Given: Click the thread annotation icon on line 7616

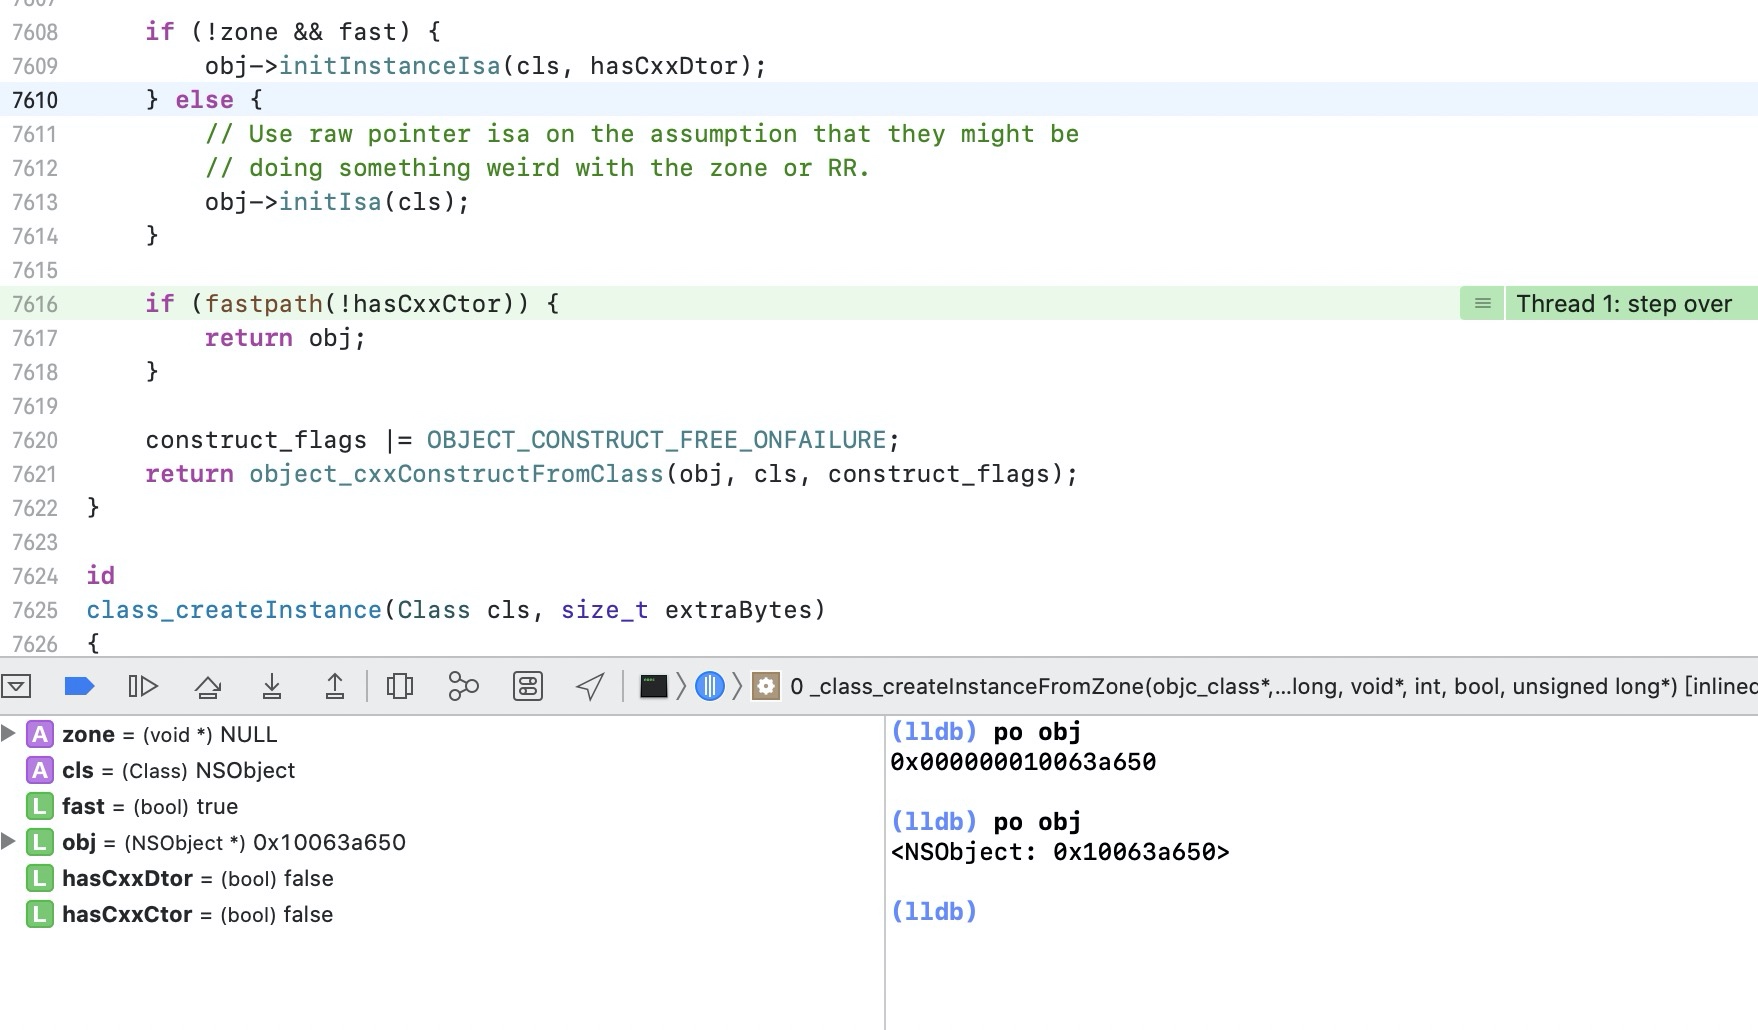Looking at the screenshot, I should click(1482, 304).
